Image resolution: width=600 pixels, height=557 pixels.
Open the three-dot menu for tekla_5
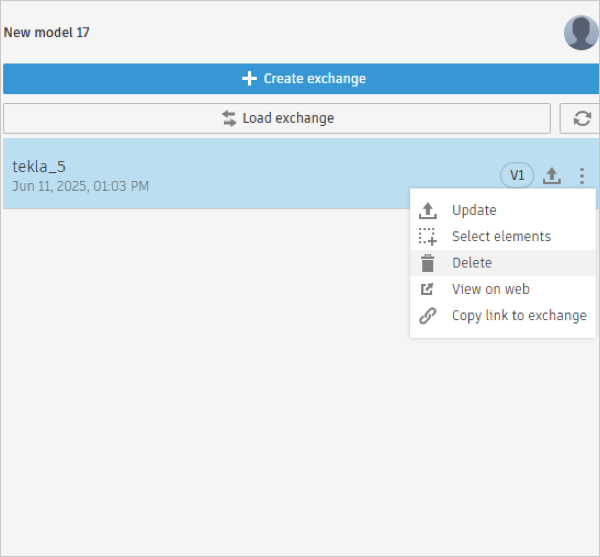pyautogui.click(x=582, y=176)
